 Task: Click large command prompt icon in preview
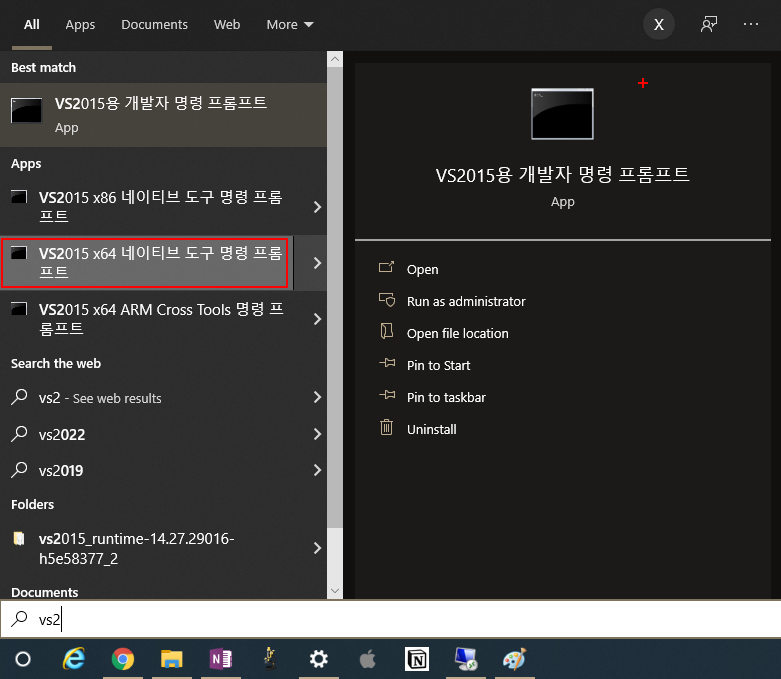pos(562,114)
